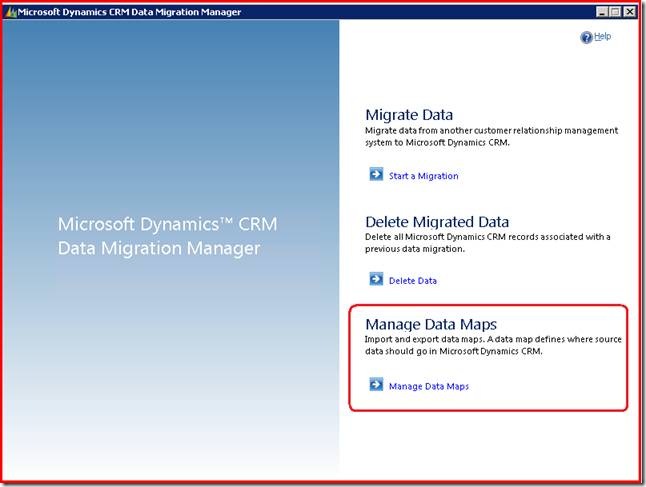
Task: Start a Migration via its link
Action: tap(423, 176)
